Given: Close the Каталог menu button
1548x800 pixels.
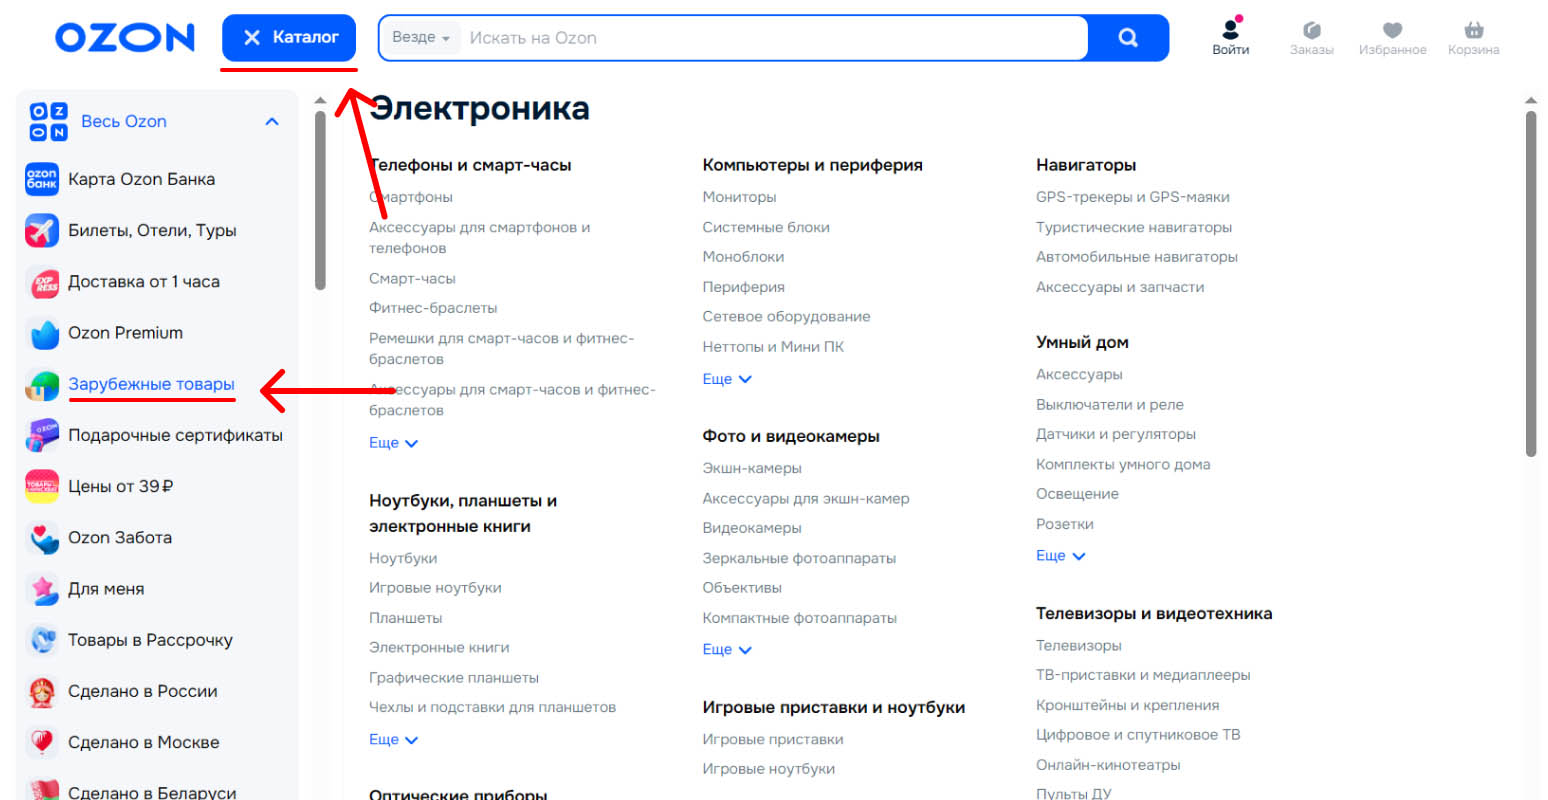Looking at the screenshot, I should coord(289,38).
